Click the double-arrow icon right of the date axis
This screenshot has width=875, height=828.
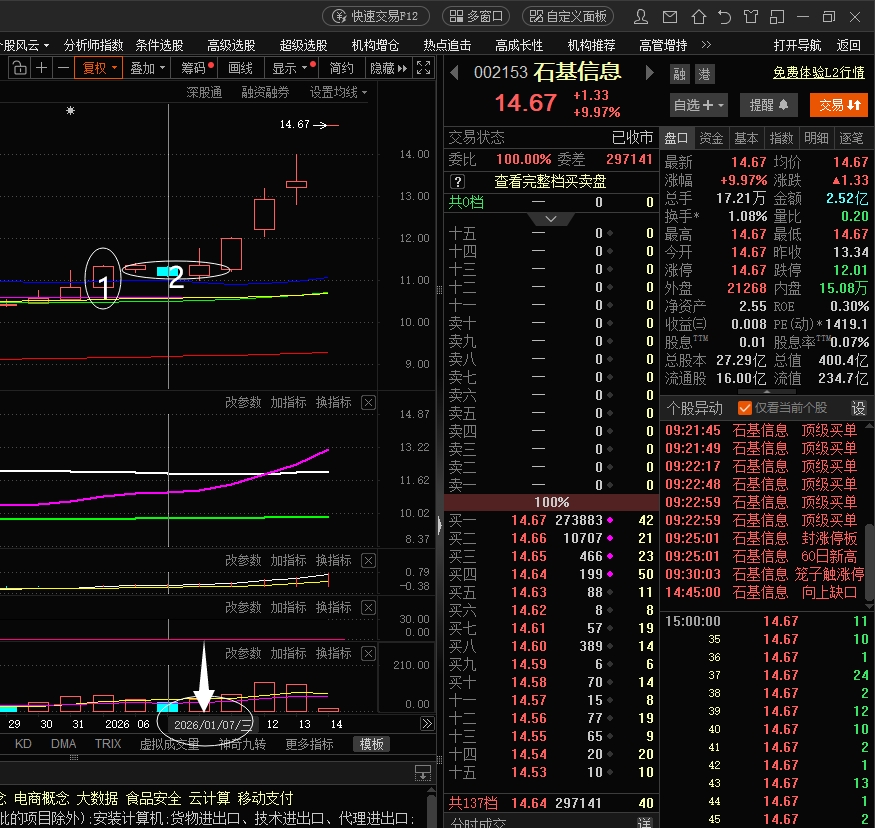coord(427,724)
